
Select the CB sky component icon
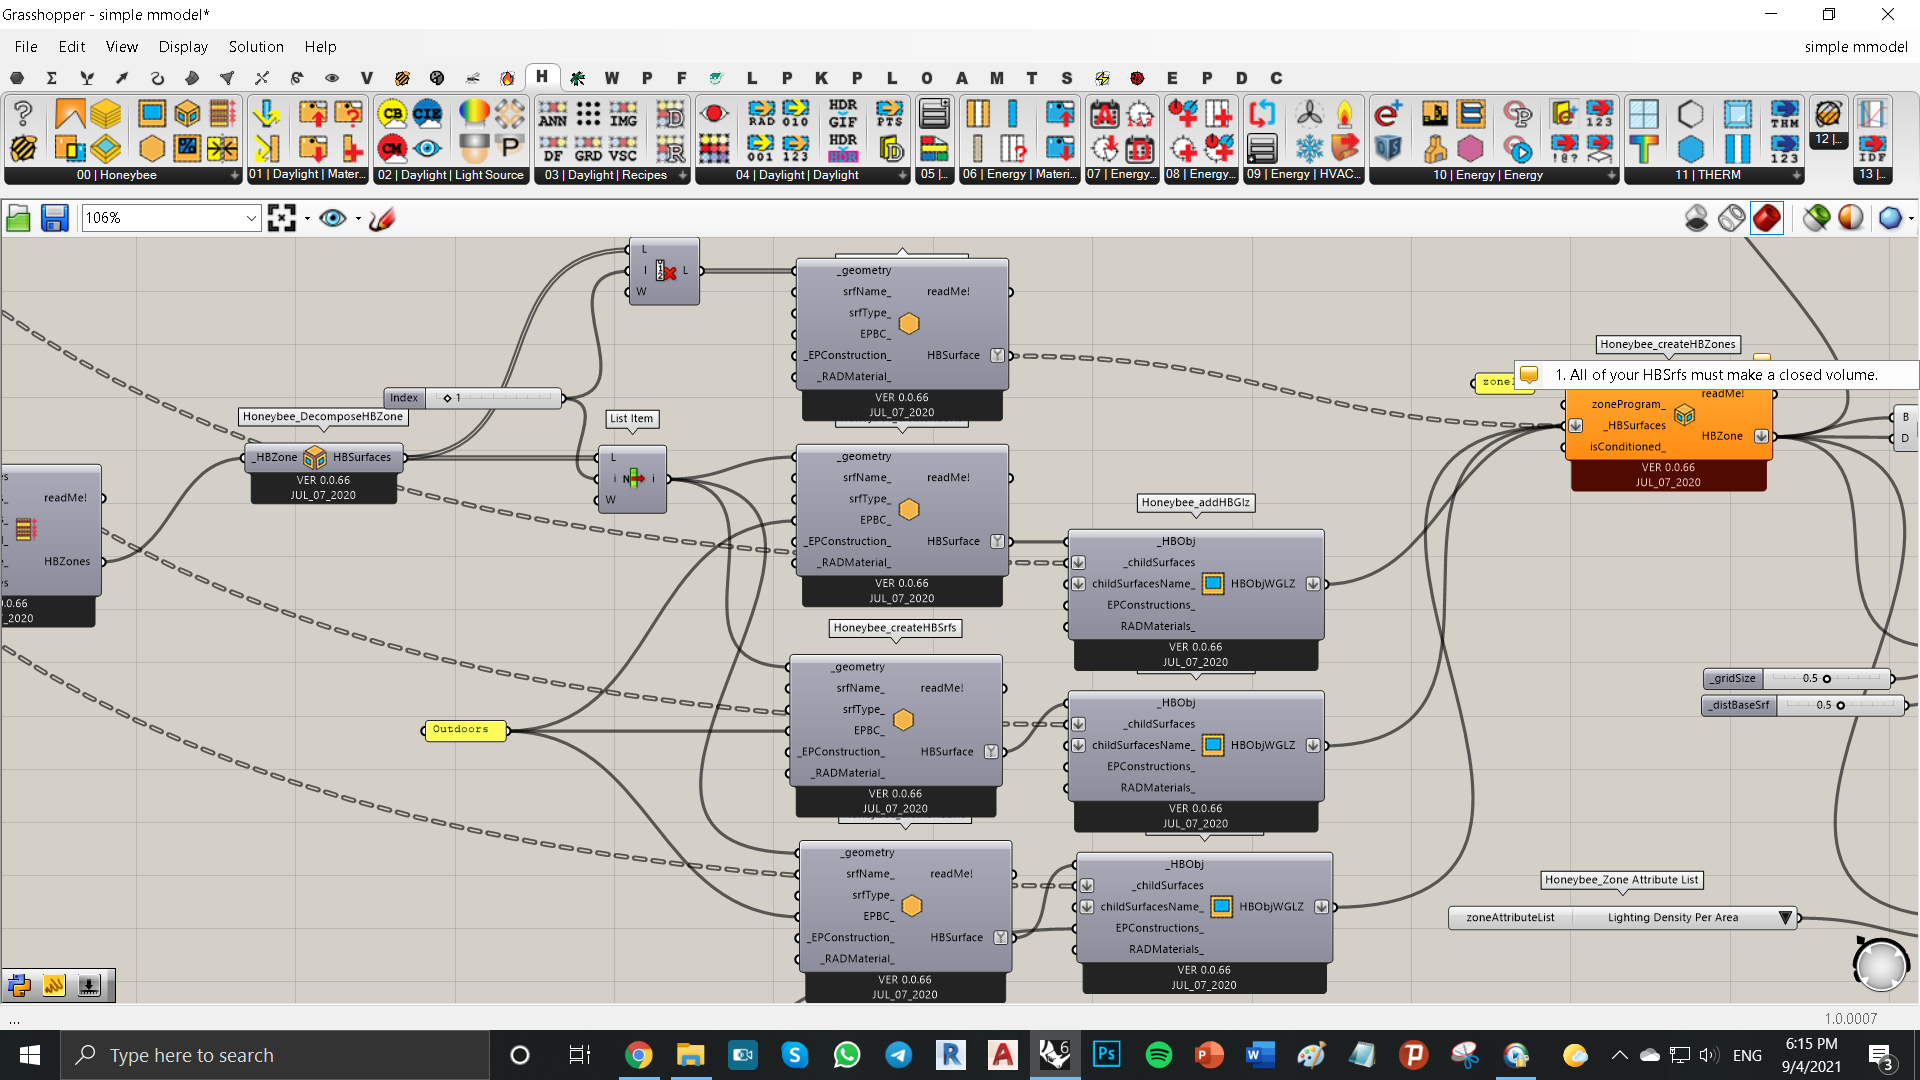click(393, 114)
